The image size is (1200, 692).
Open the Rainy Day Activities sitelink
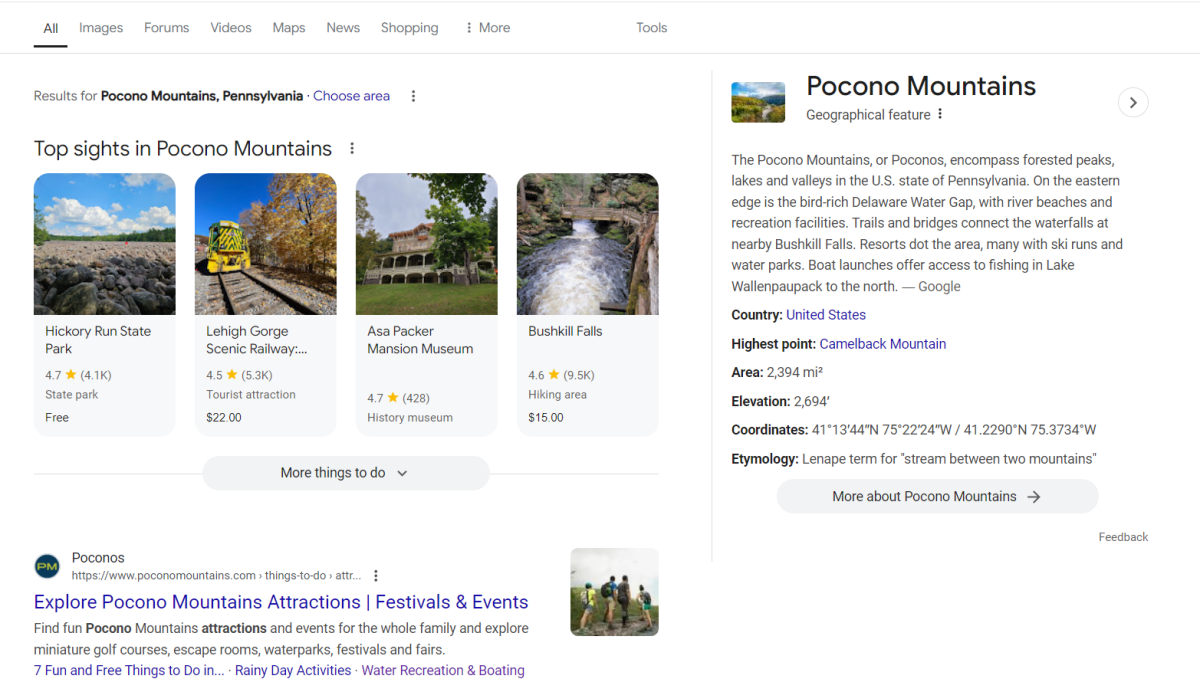(293, 671)
